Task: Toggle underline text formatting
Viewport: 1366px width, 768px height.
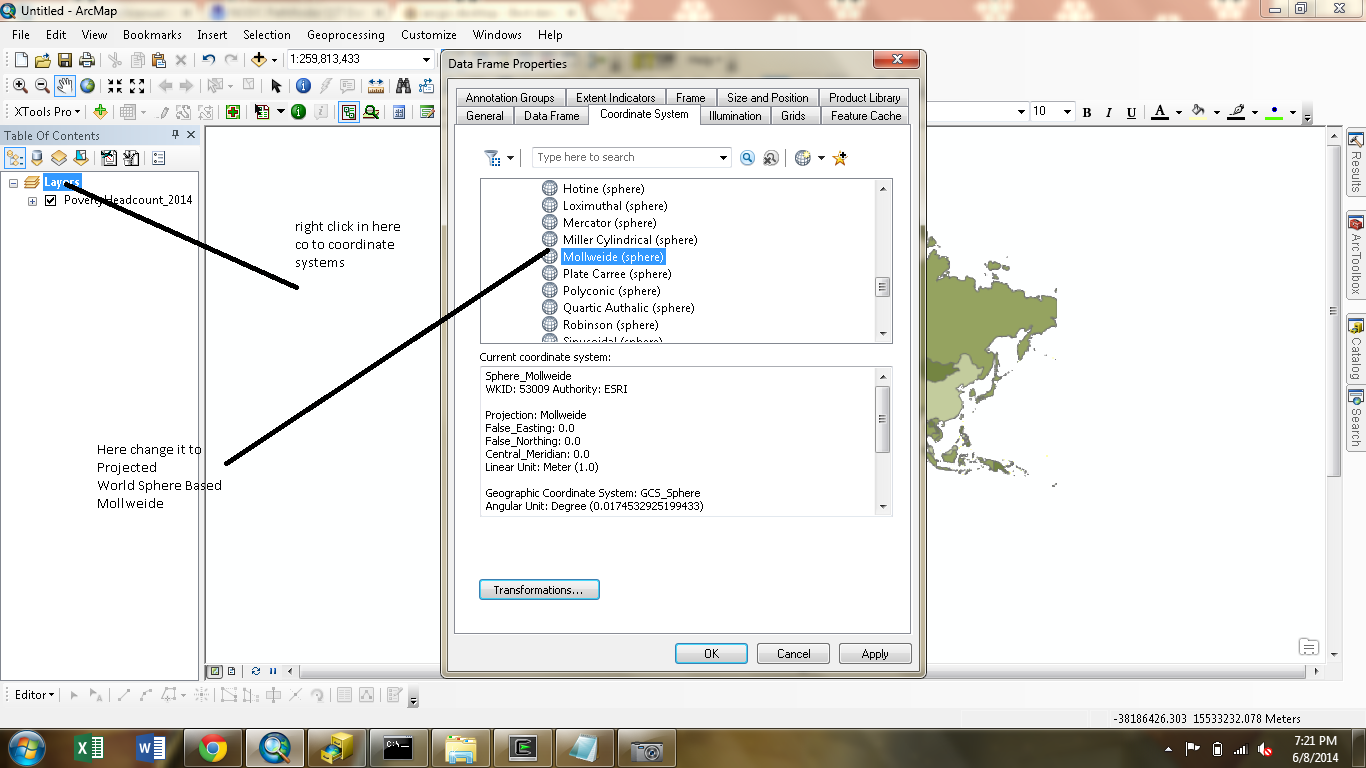Action: coord(1131,112)
